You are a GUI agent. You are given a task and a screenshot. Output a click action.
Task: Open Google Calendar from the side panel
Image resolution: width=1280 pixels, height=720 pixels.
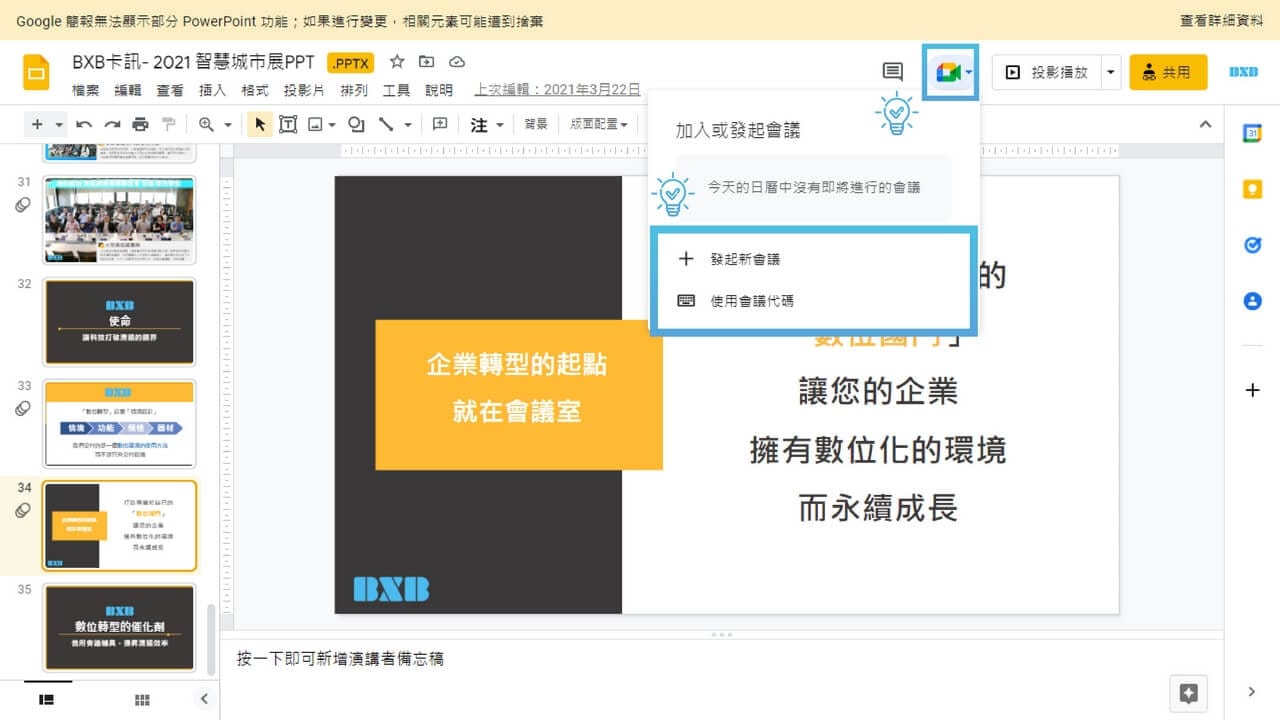(1252, 131)
